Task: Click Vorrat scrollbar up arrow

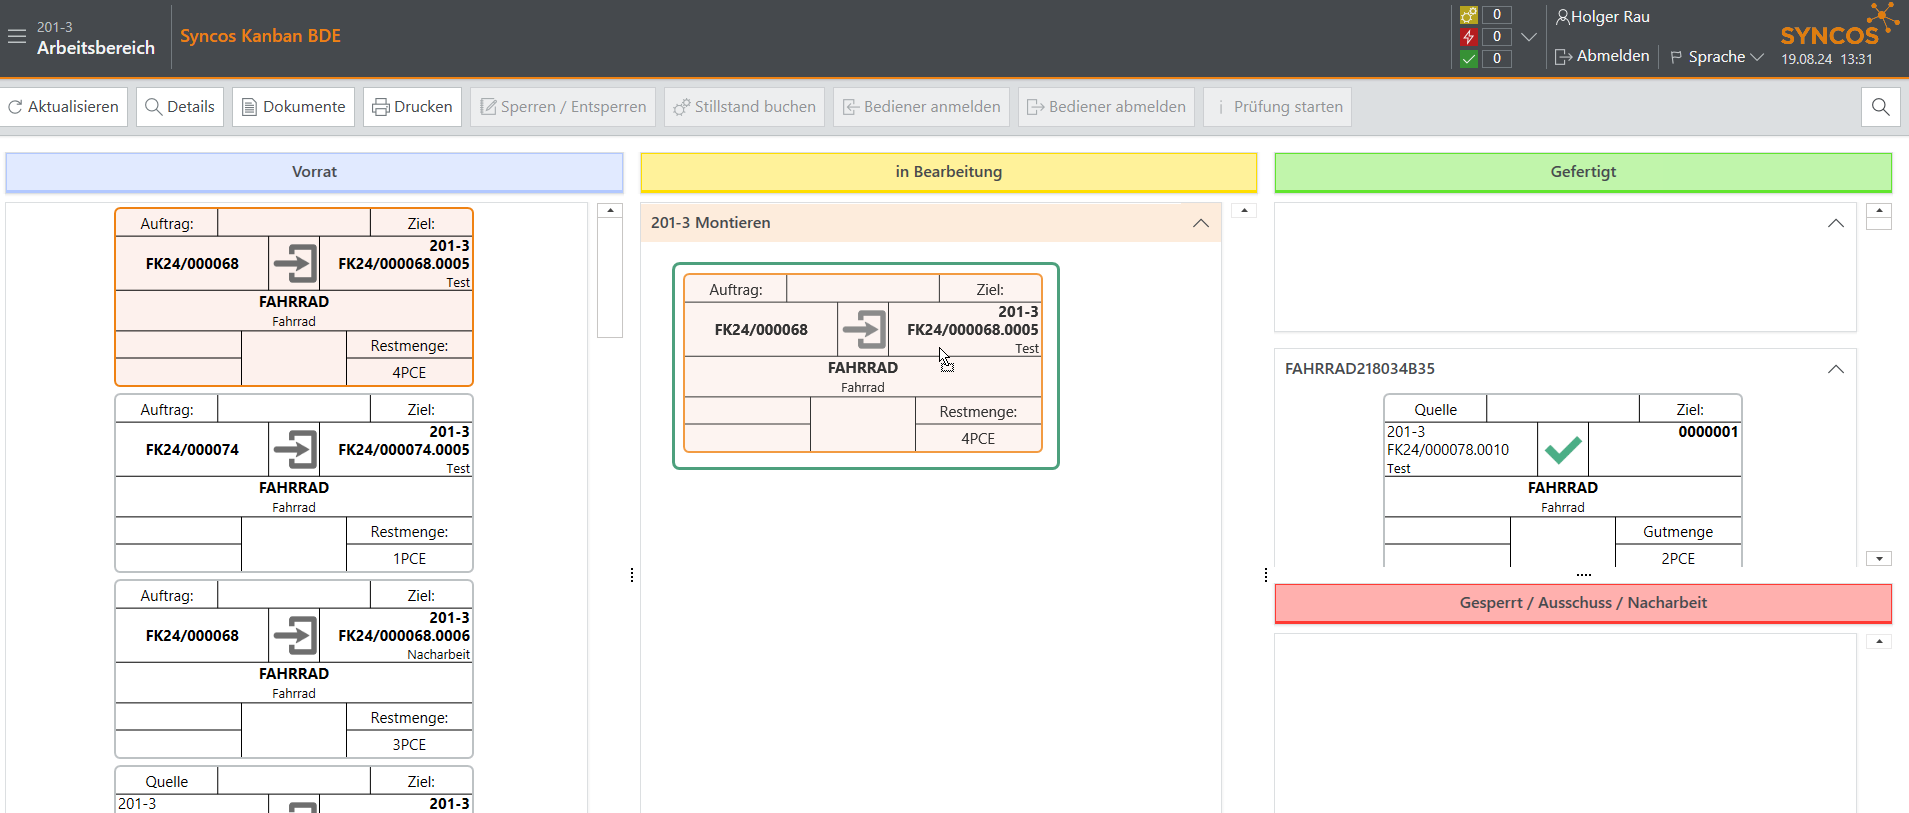Action: tap(610, 211)
